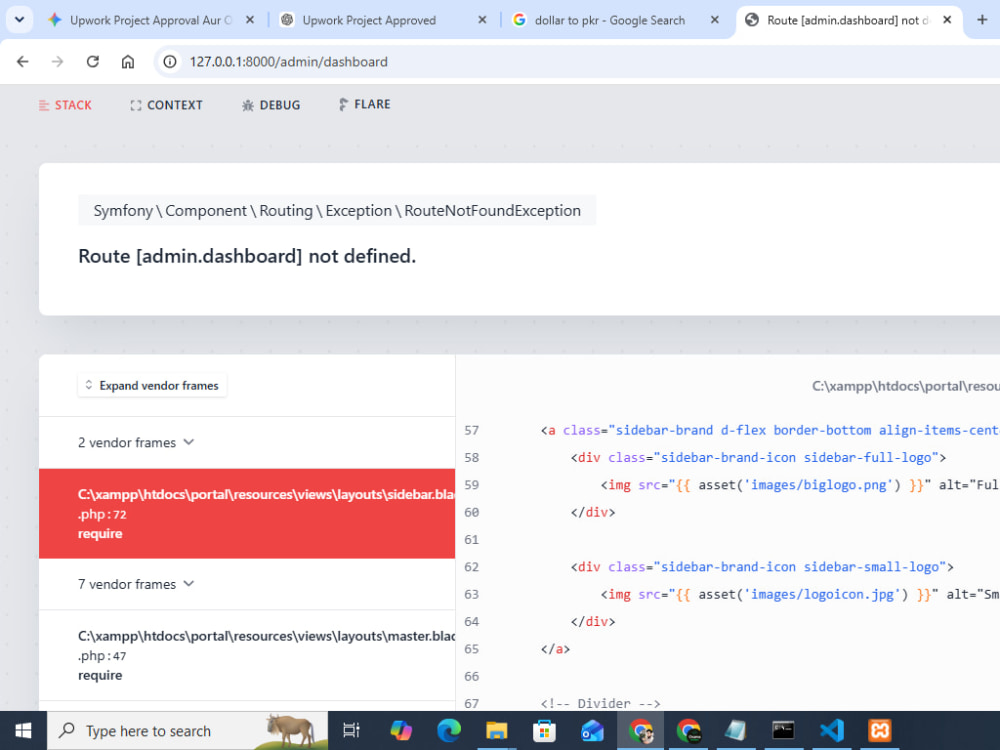Expand the 7 vendor frames group

click(x=136, y=584)
